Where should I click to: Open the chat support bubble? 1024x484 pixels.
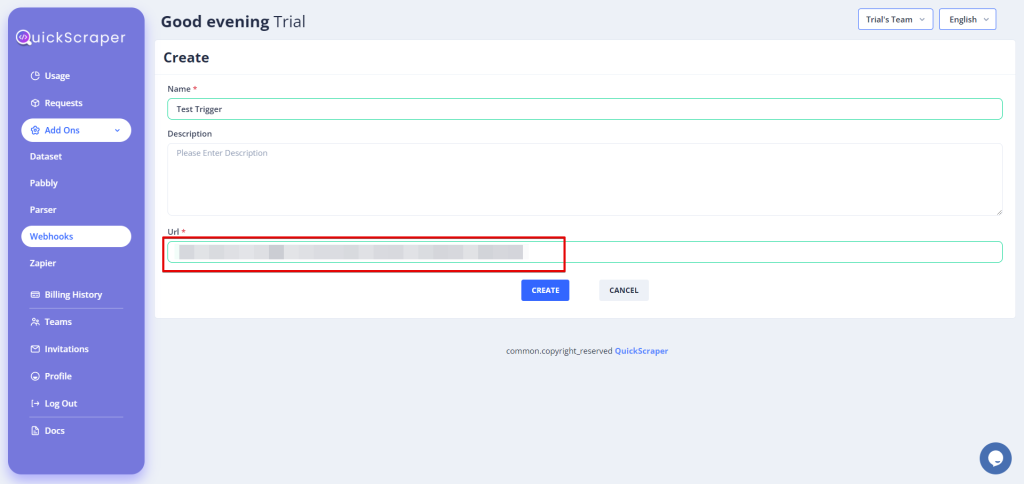pyautogui.click(x=994, y=458)
